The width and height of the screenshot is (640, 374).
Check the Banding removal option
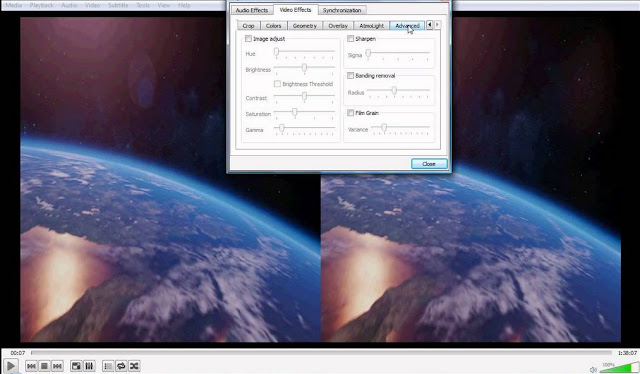350,76
